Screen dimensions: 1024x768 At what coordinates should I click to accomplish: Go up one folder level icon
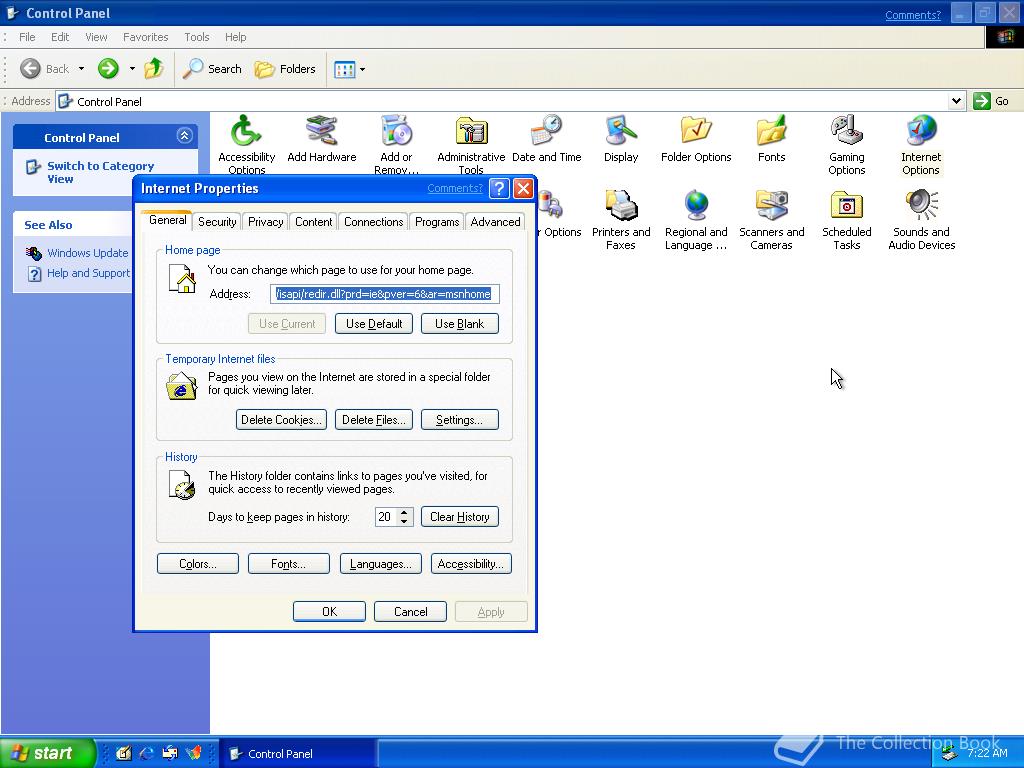pyautogui.click(x=154, y=69)
